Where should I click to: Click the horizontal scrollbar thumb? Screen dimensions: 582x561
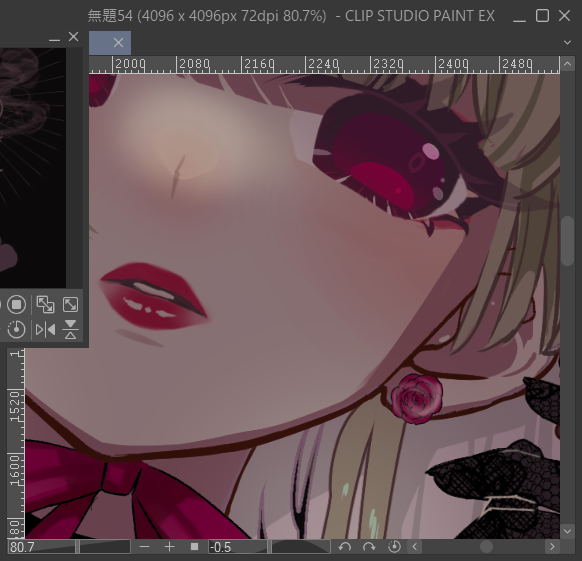click(487, 547)
